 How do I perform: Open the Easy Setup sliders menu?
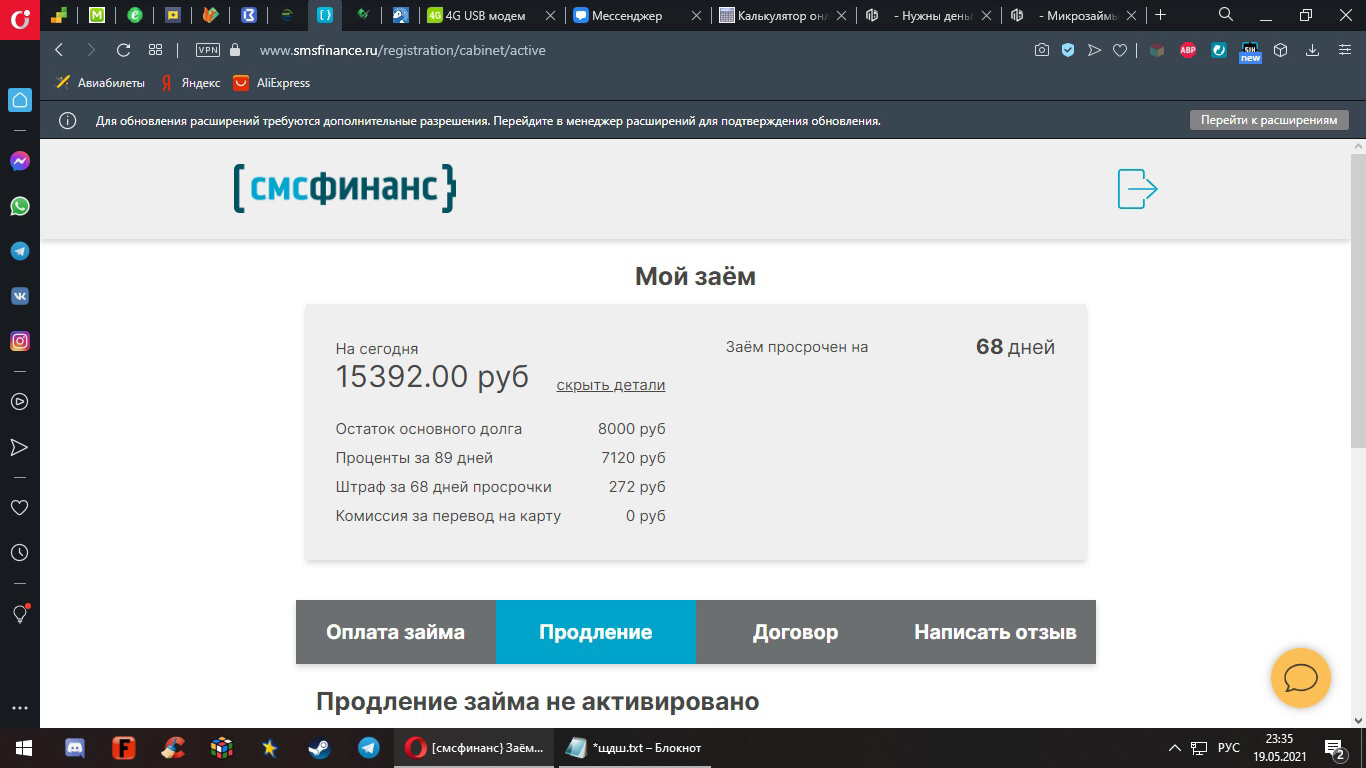(1343, 50)
